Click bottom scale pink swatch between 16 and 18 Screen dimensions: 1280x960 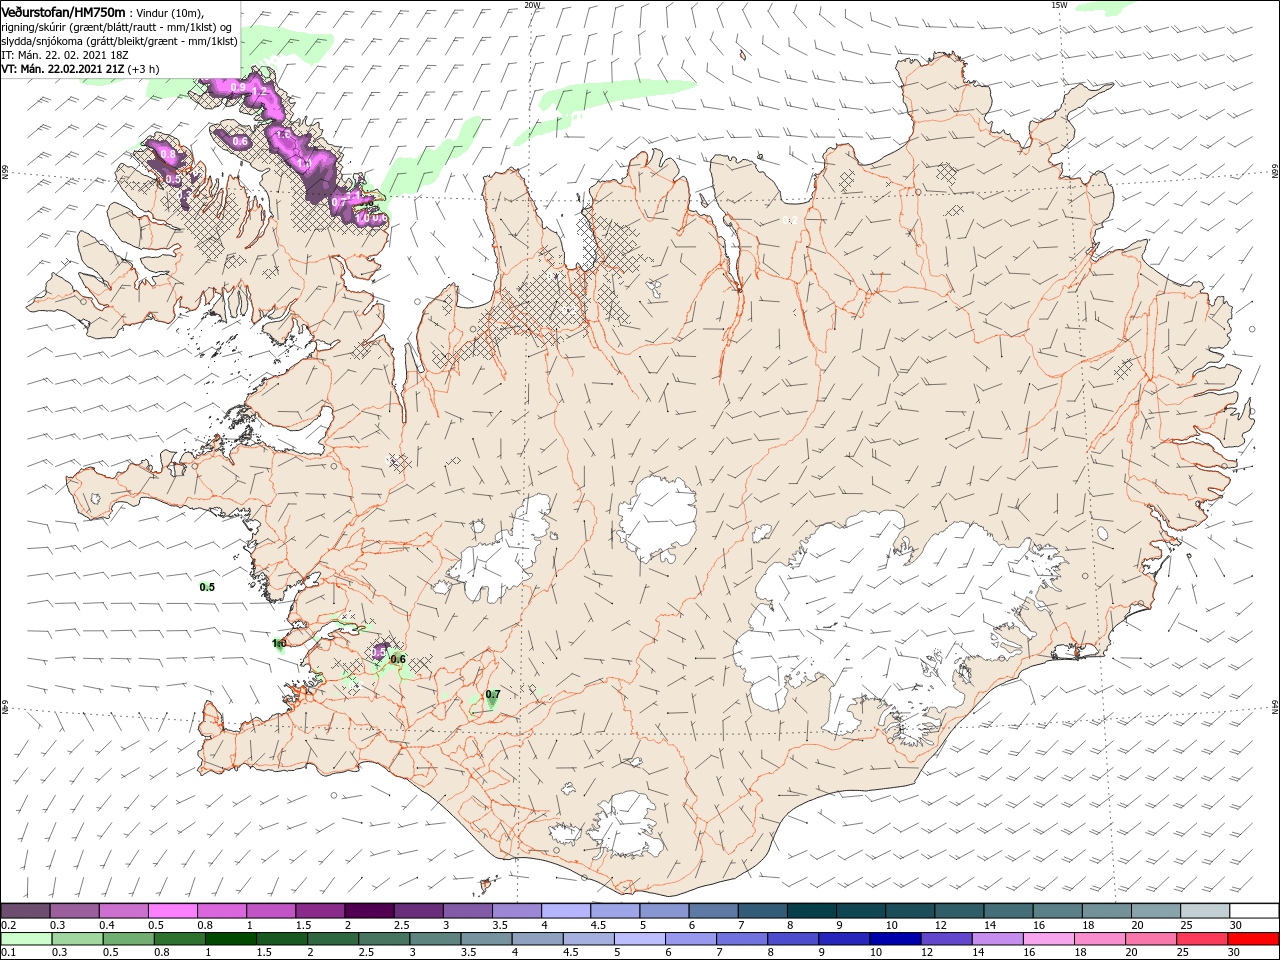coord(1049,939)
